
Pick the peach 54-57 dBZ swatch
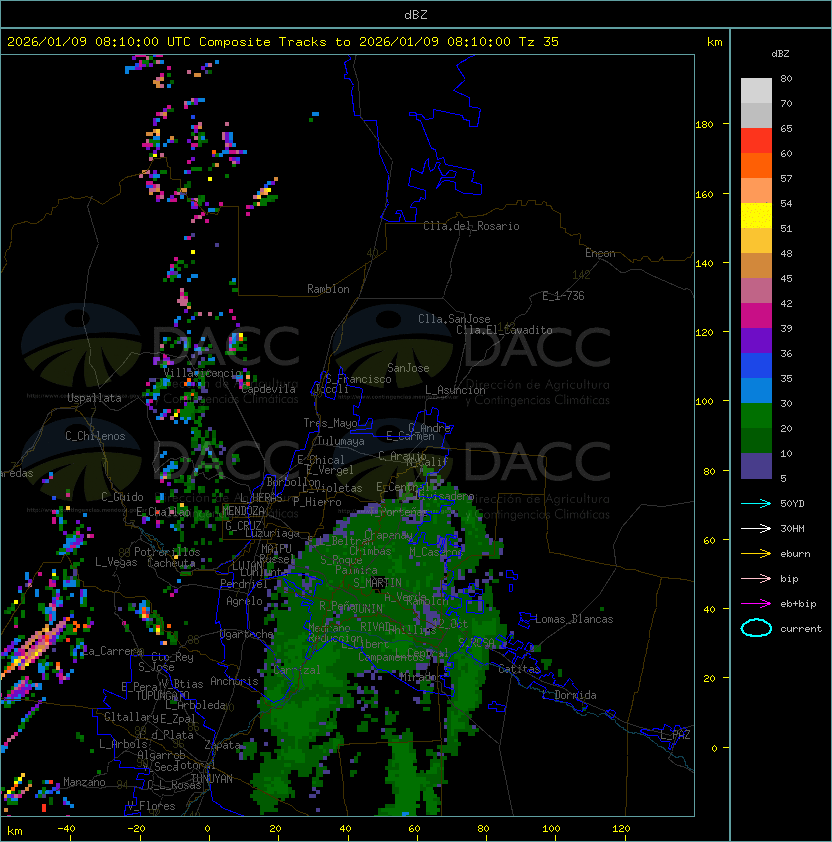click(756, 191)
